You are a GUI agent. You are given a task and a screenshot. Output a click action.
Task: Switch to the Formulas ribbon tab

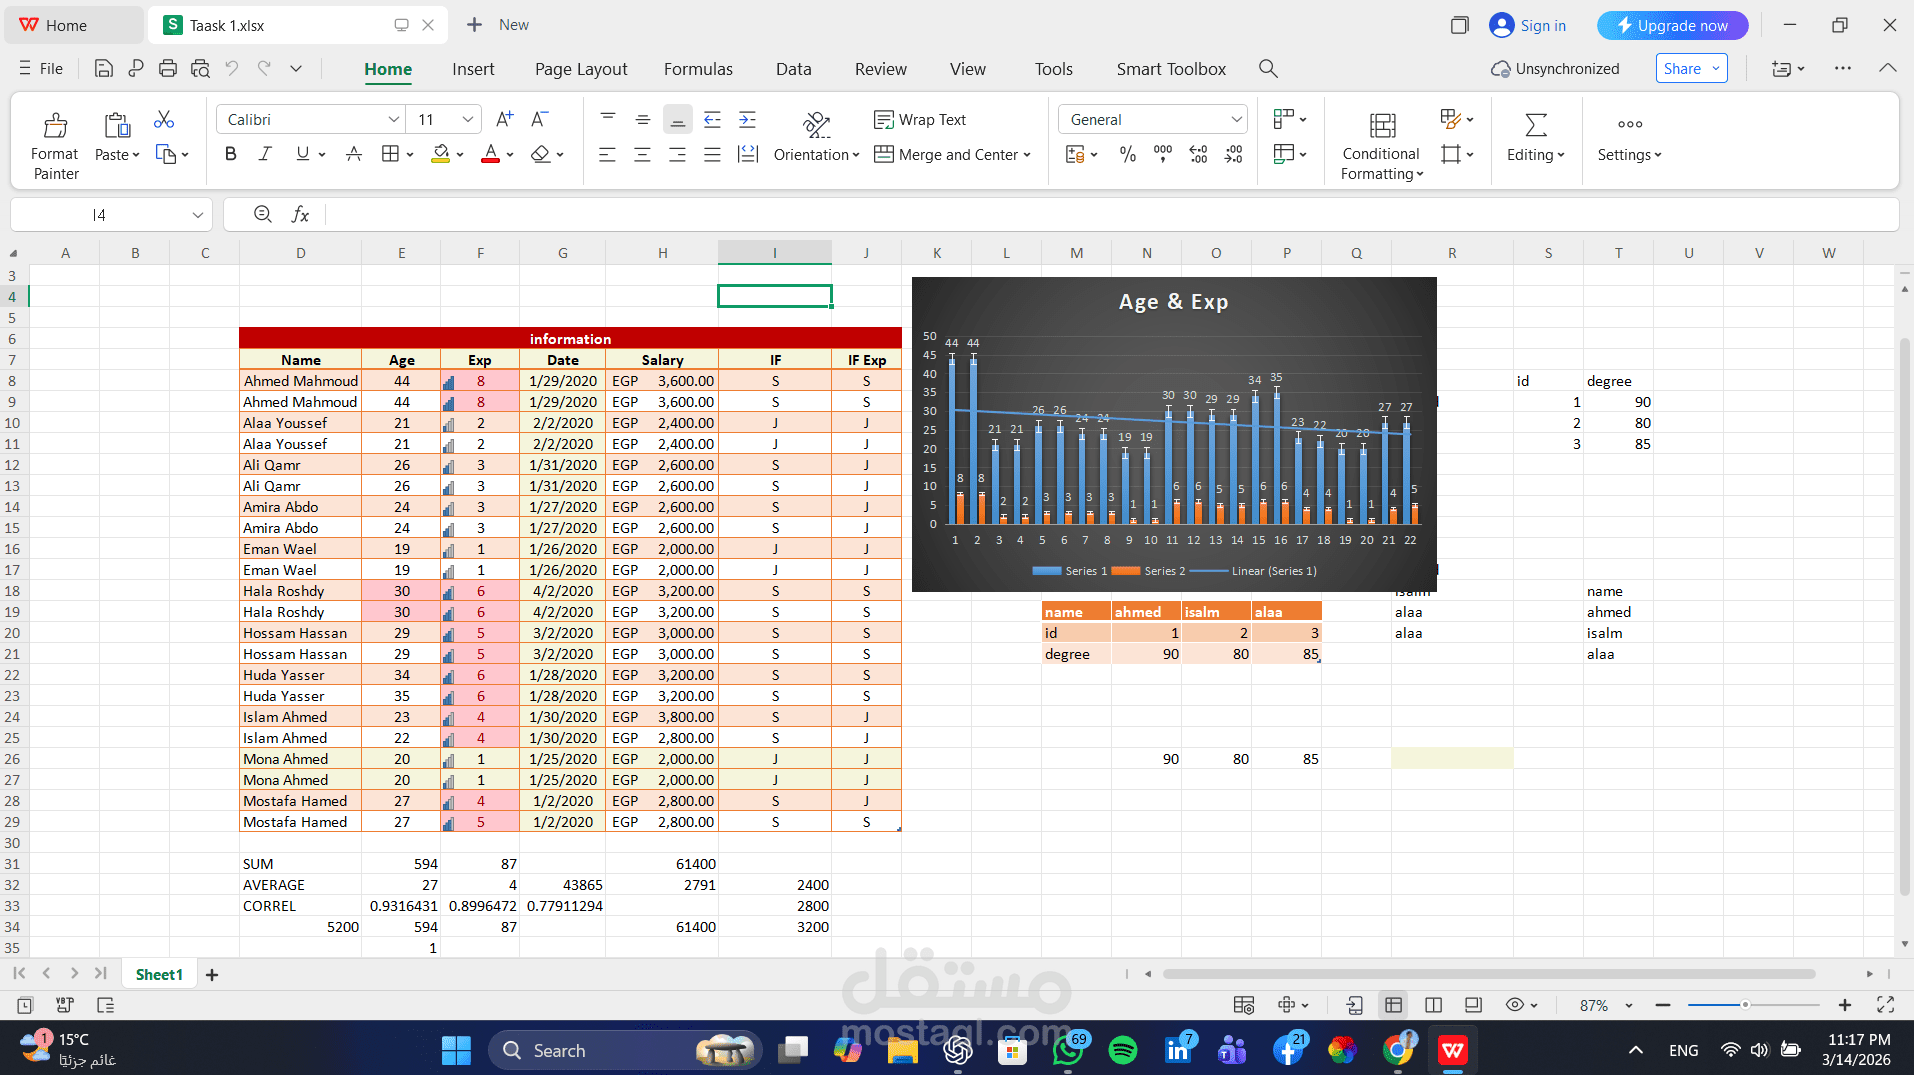pos(698,68)
